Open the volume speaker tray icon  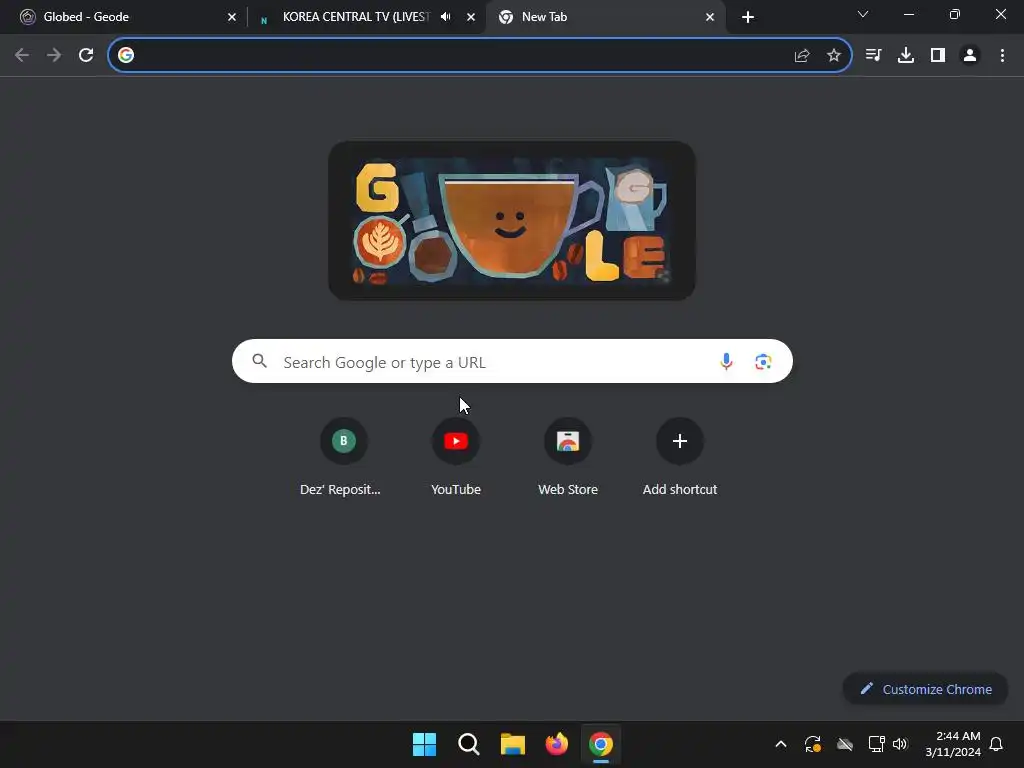click(901, 744)
